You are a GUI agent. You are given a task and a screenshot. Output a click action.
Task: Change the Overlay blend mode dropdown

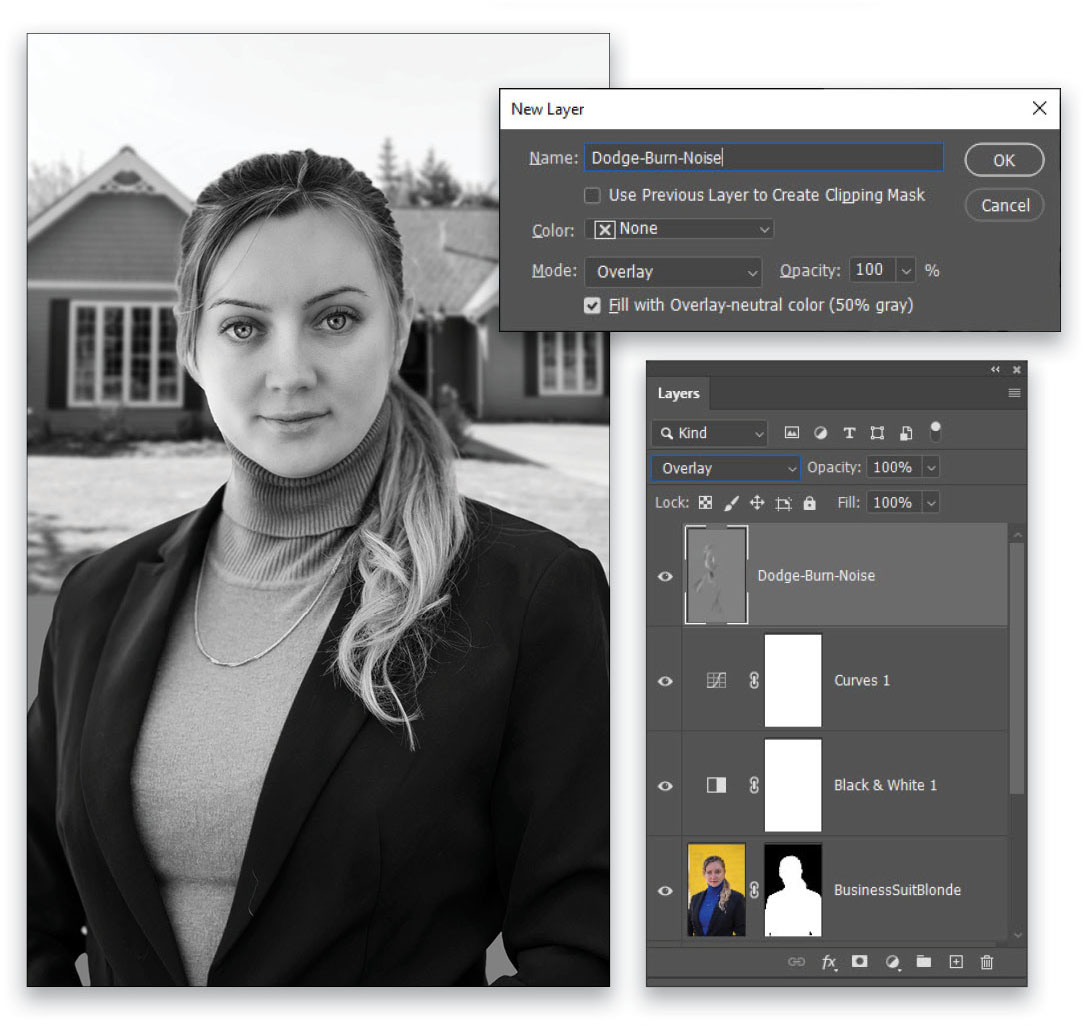pos(725,467)
